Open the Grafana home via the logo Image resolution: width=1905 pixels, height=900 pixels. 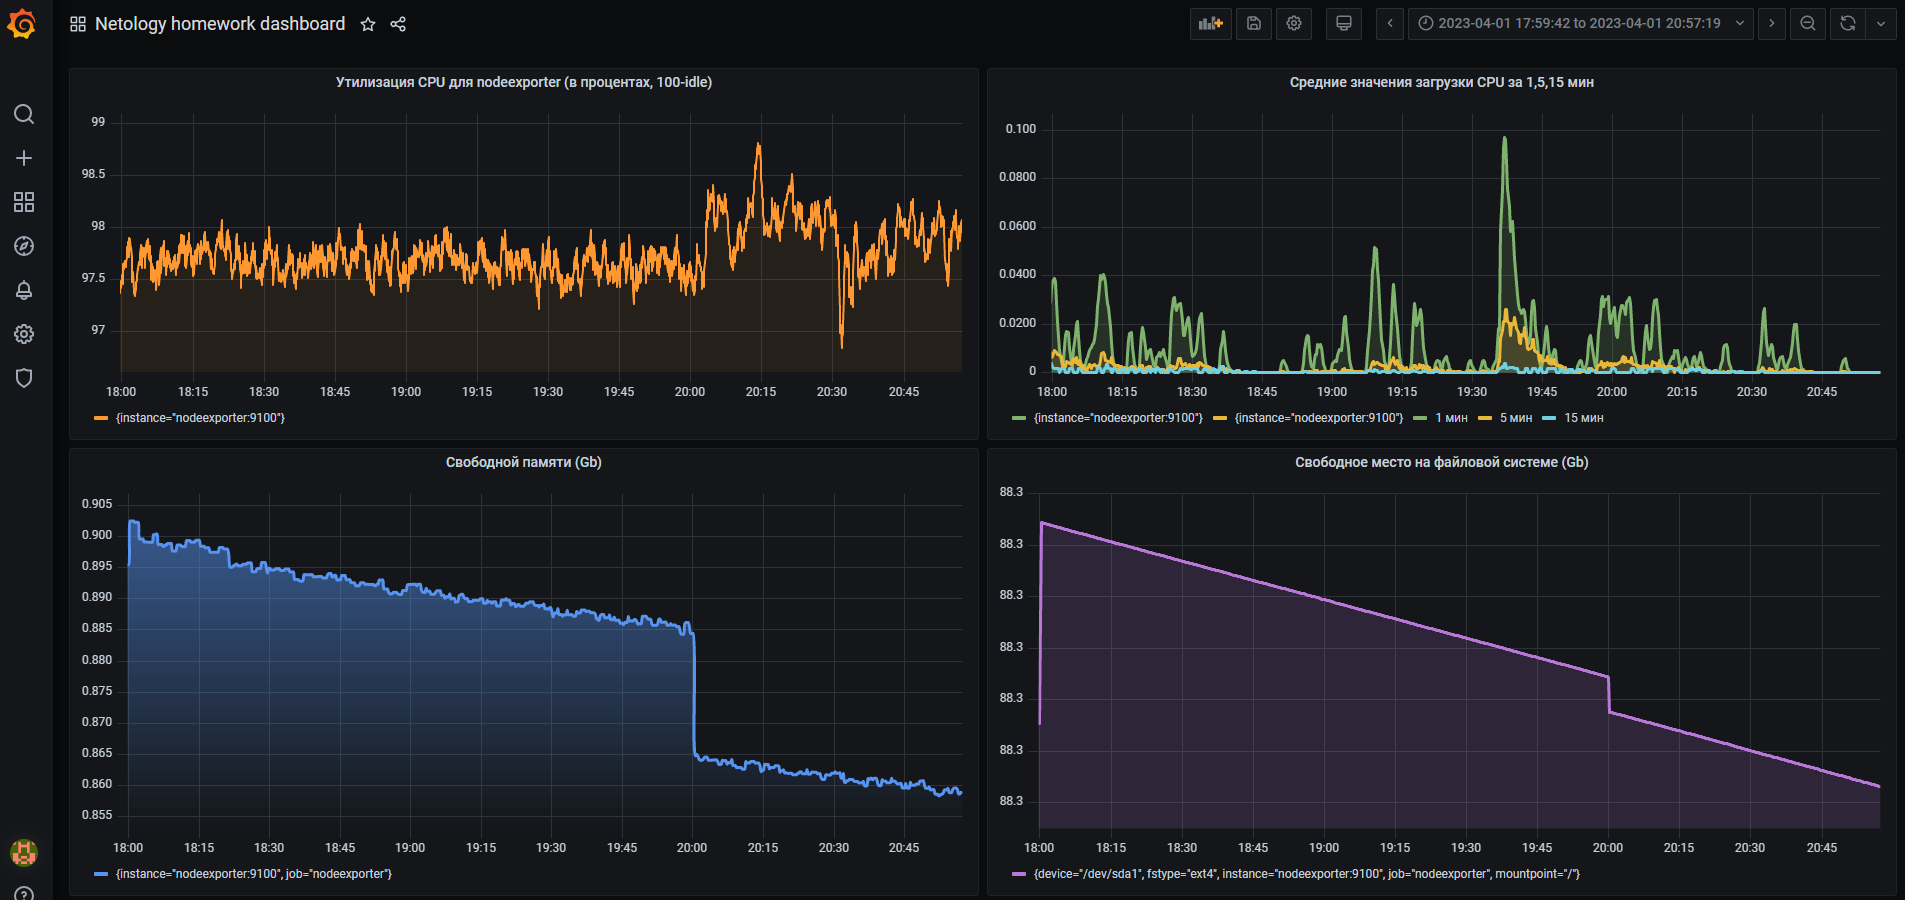23,23
